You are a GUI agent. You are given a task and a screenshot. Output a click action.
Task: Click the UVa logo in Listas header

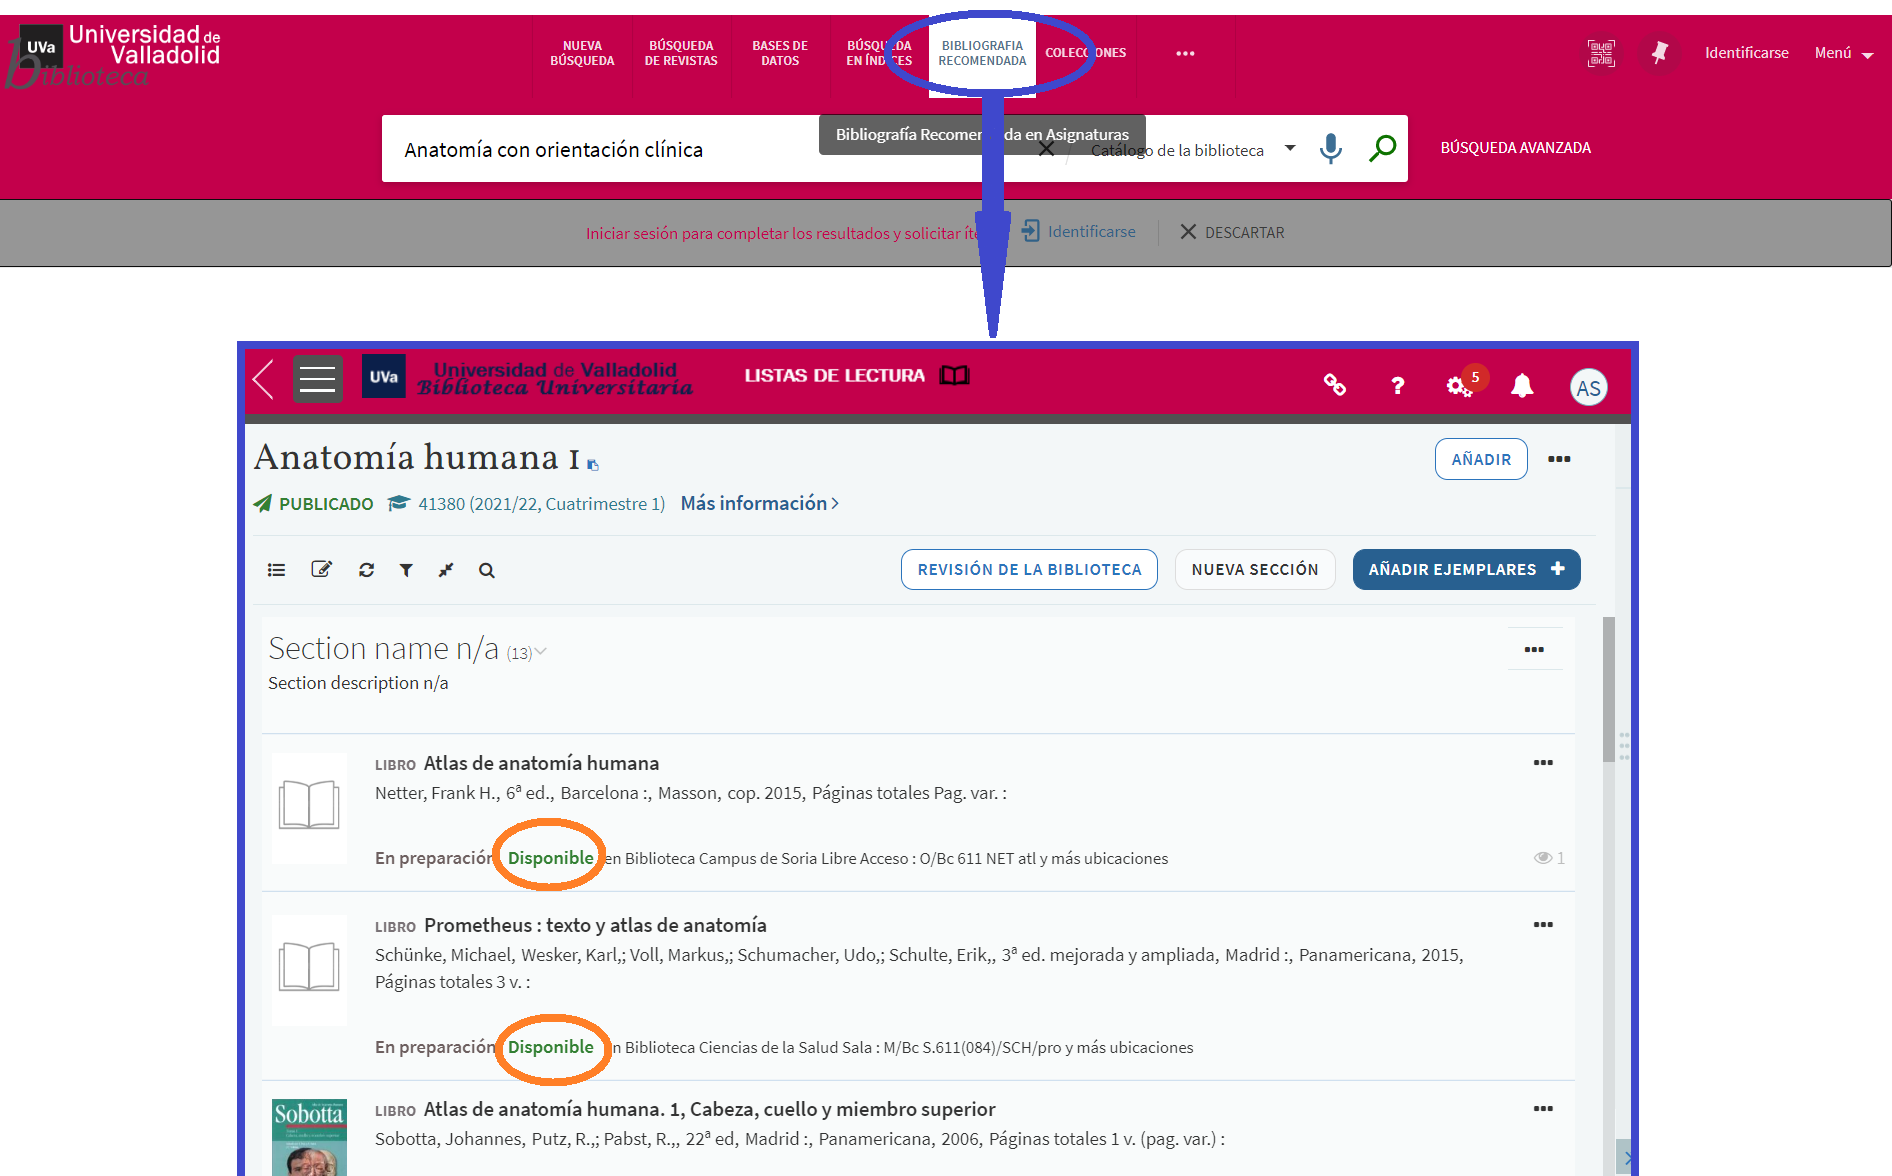click(384, 376)
